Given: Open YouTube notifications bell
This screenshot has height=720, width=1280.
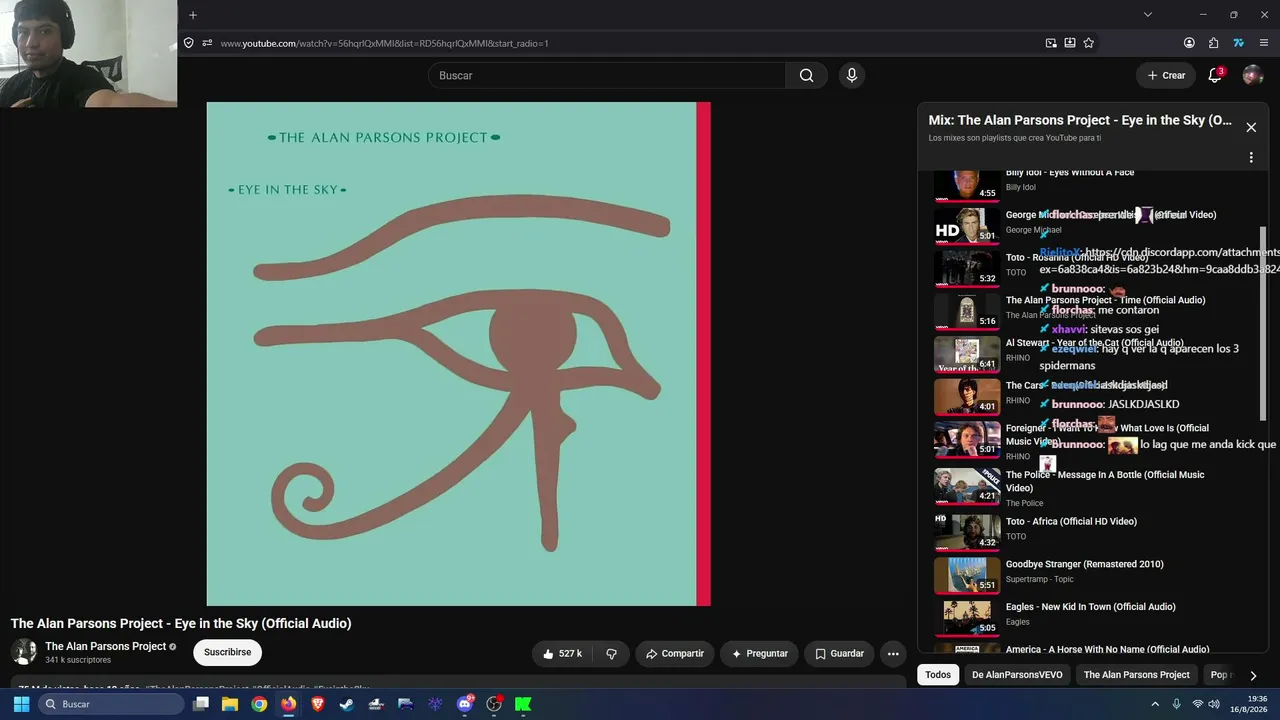Looking at the screenshot, I should pos(1215,75).
